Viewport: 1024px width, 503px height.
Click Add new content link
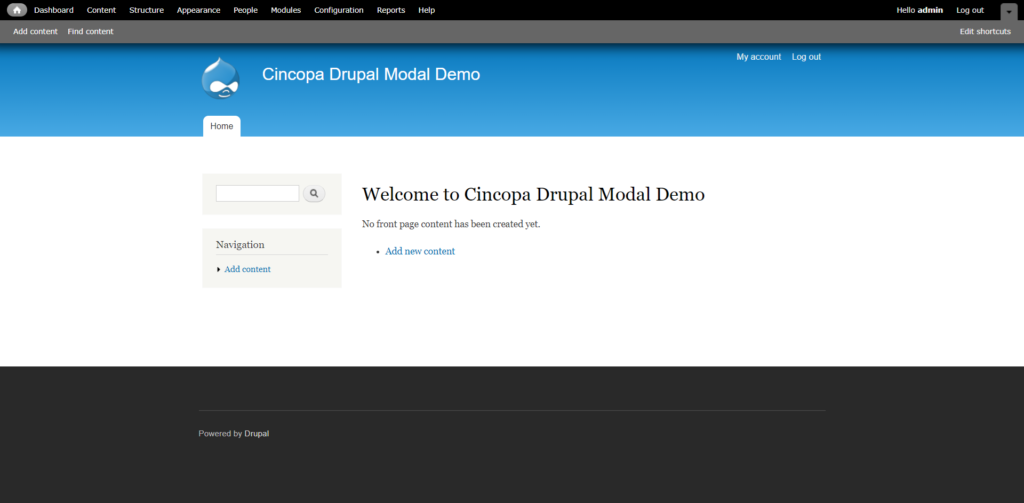(x=420, y=251)
